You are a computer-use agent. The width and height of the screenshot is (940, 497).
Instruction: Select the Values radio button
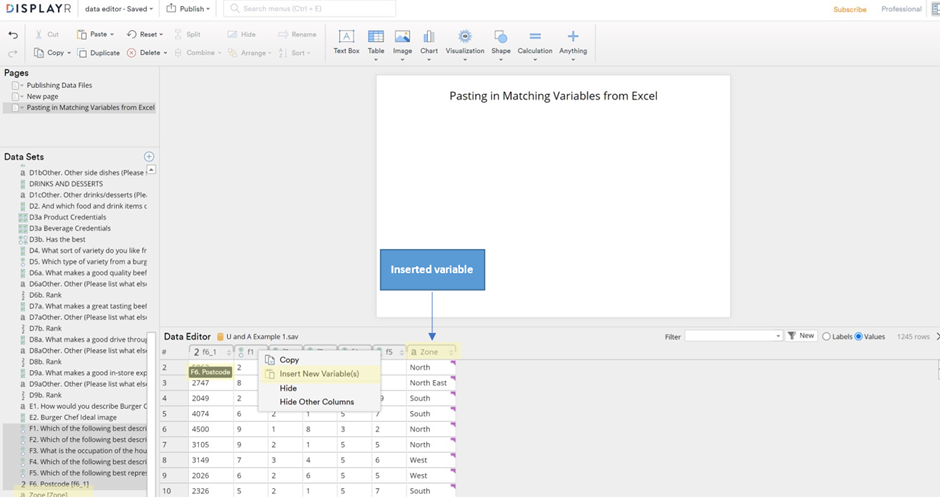point(858,336)
